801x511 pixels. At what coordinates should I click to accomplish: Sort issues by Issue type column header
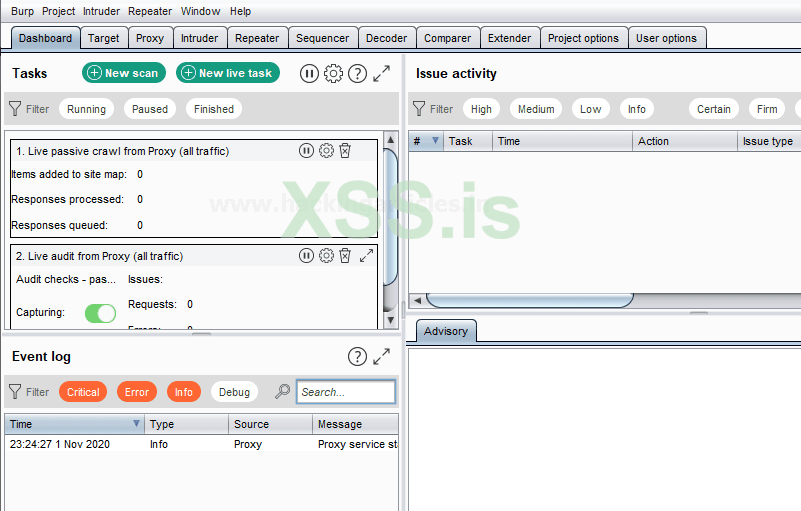tap(769, 141)
